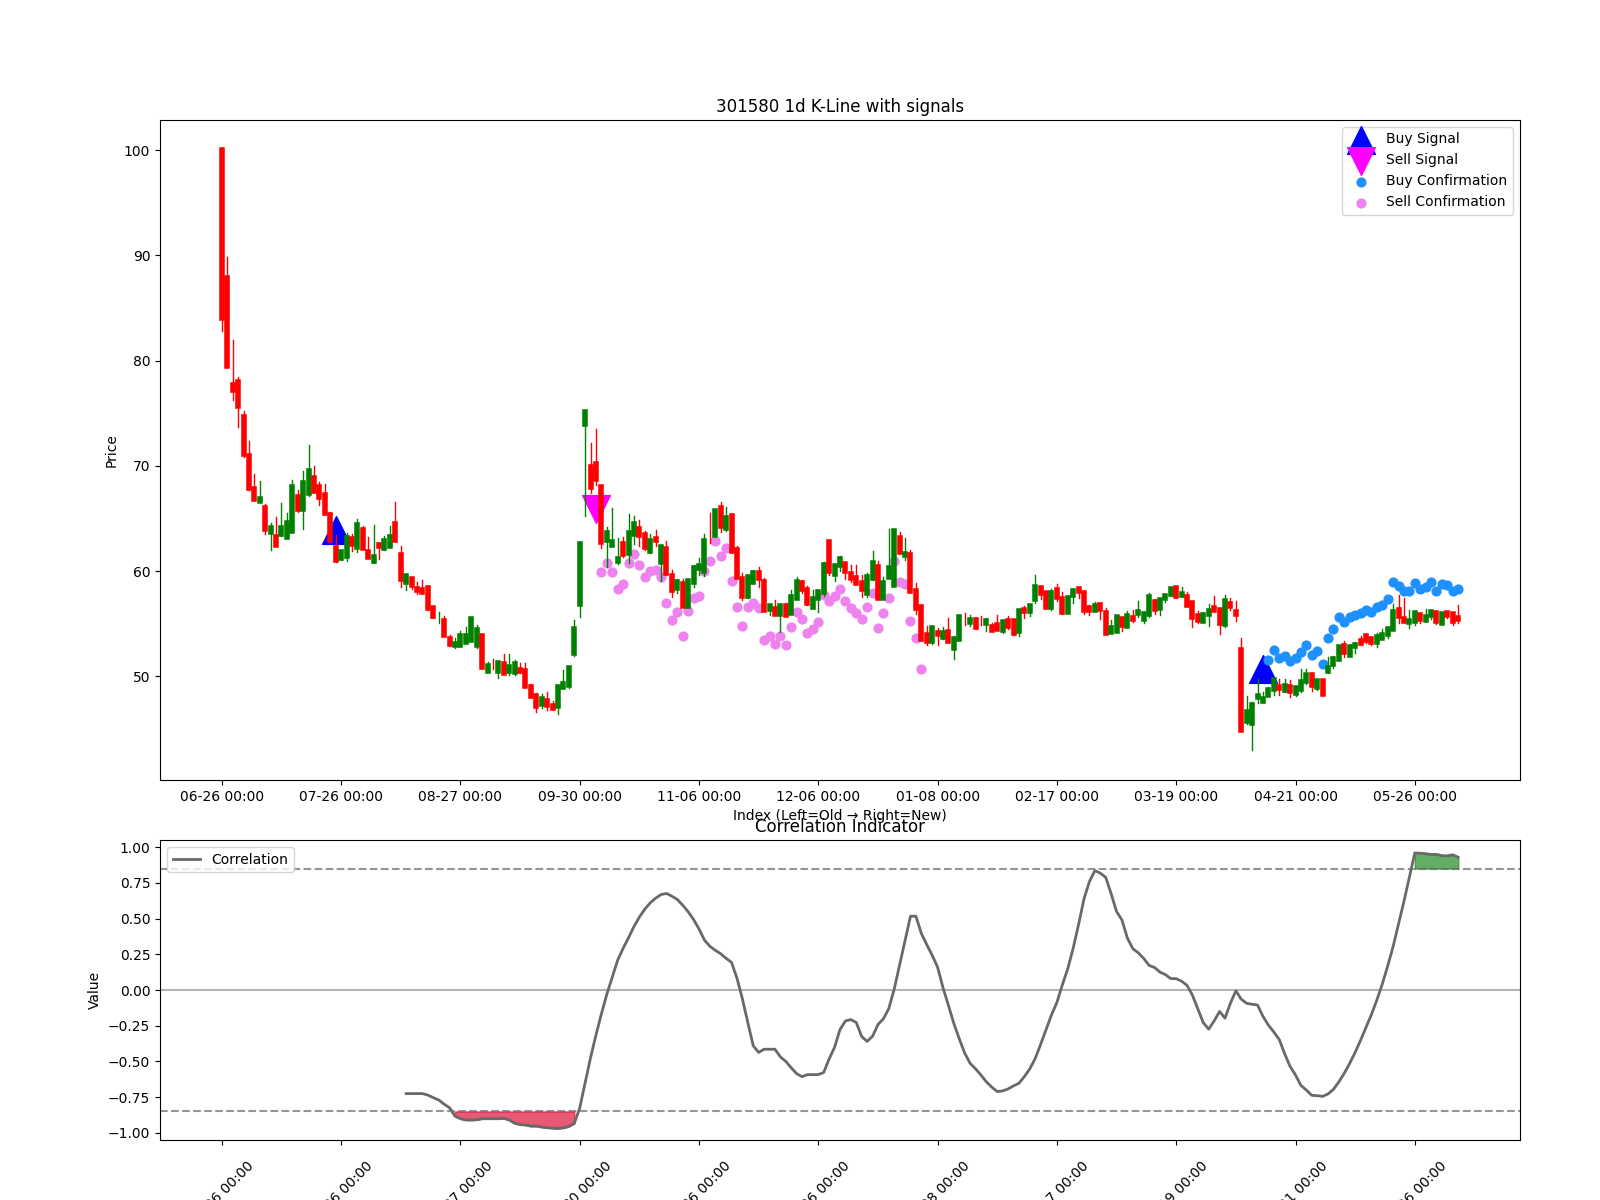Click the 'Buy Signal' legend label

pyautogui.click(x=1422, y=139)
